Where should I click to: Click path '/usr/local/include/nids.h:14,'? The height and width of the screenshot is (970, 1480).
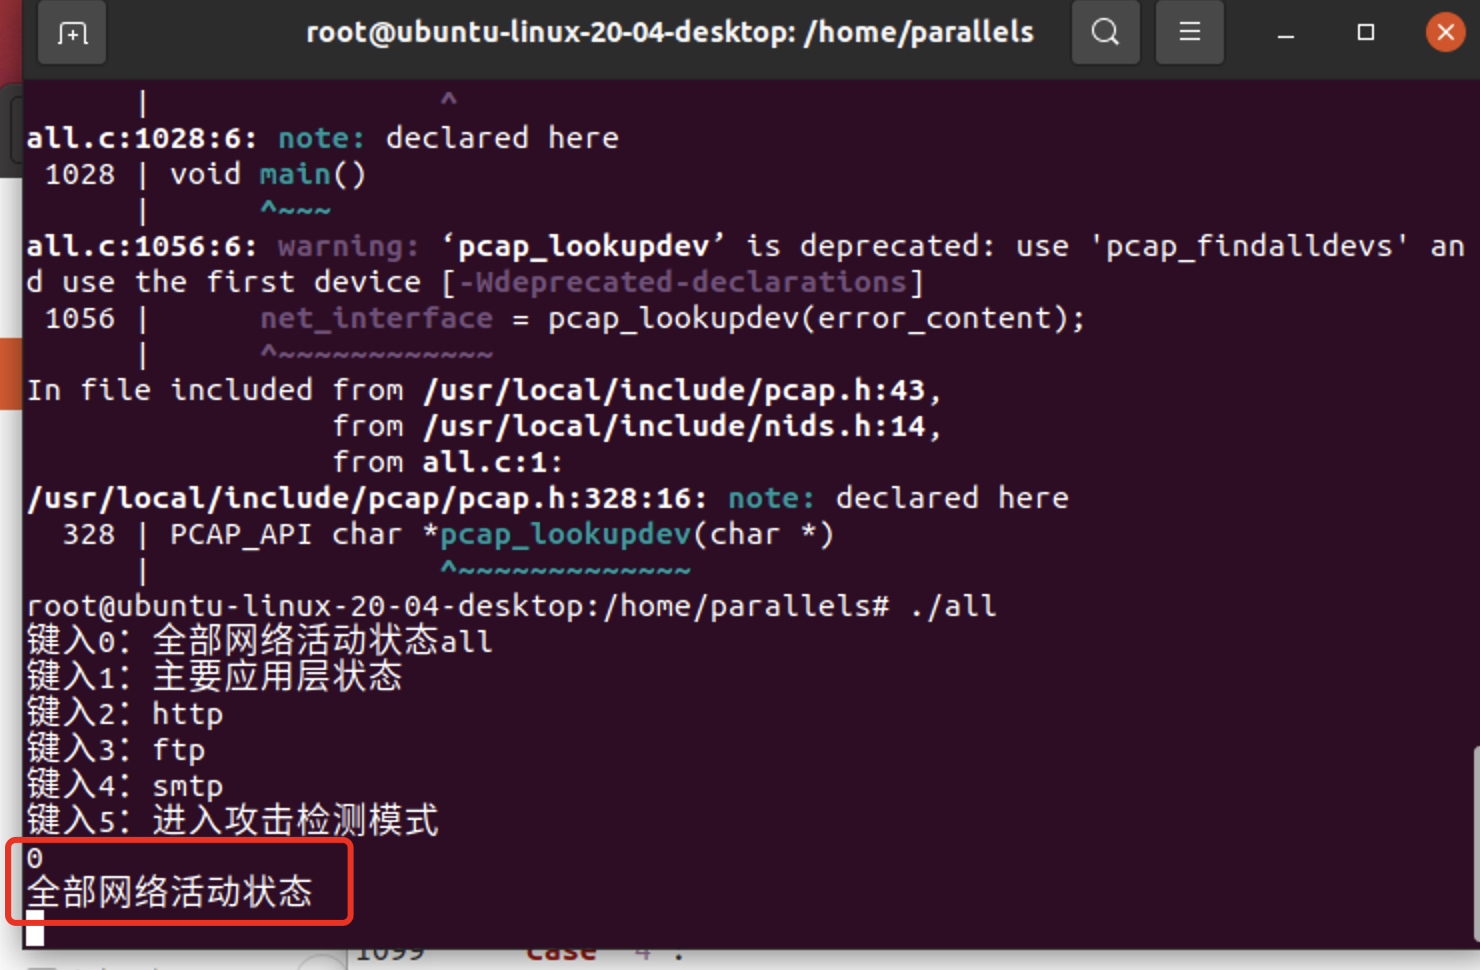[x=682, y=426]
